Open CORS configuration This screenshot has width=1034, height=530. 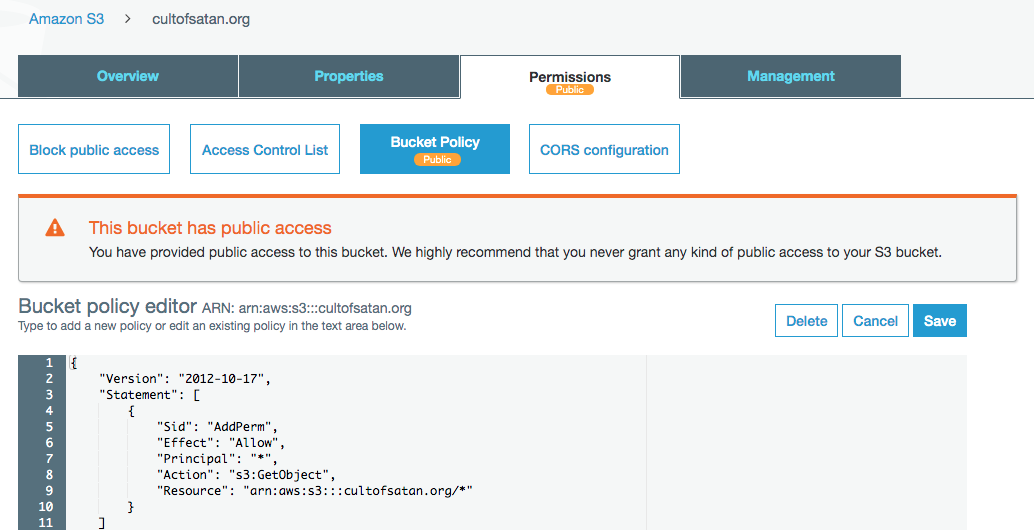click(x=604, y=150)
